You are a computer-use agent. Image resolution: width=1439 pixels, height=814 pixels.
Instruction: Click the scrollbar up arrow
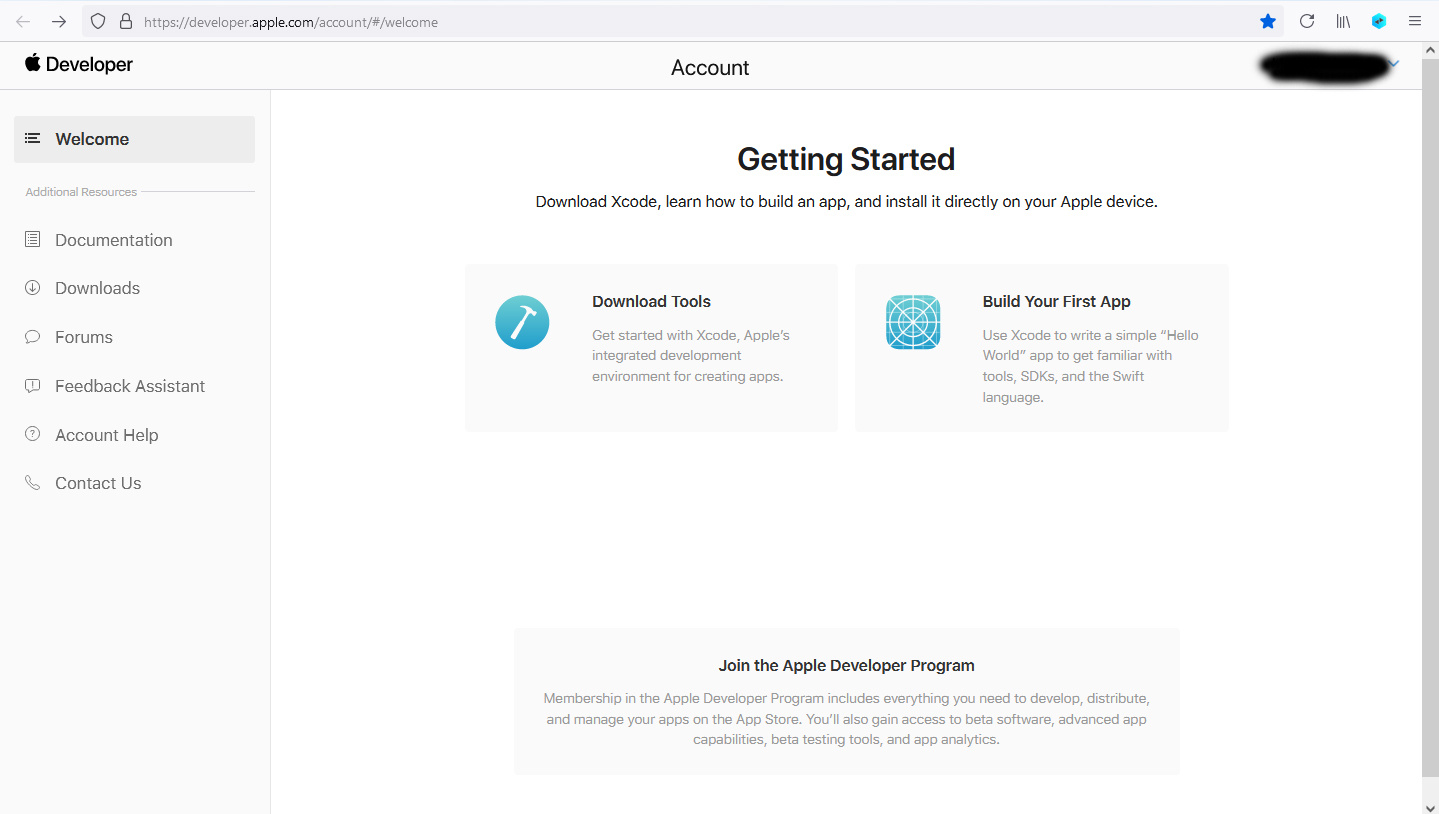[x=1430, y=49]
